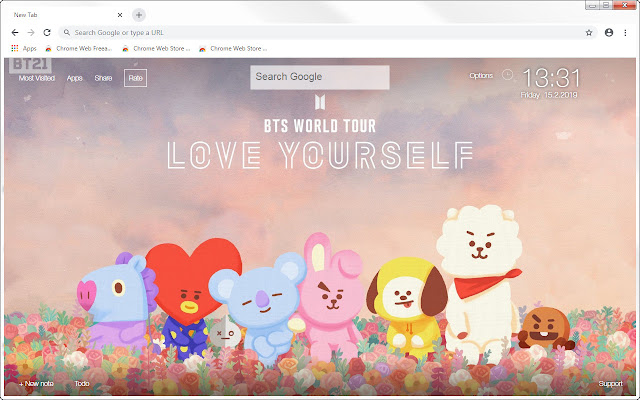This screenshot has width=640, height=400.
Task: Open a new tab with the plus button
Action: point(139,15)
